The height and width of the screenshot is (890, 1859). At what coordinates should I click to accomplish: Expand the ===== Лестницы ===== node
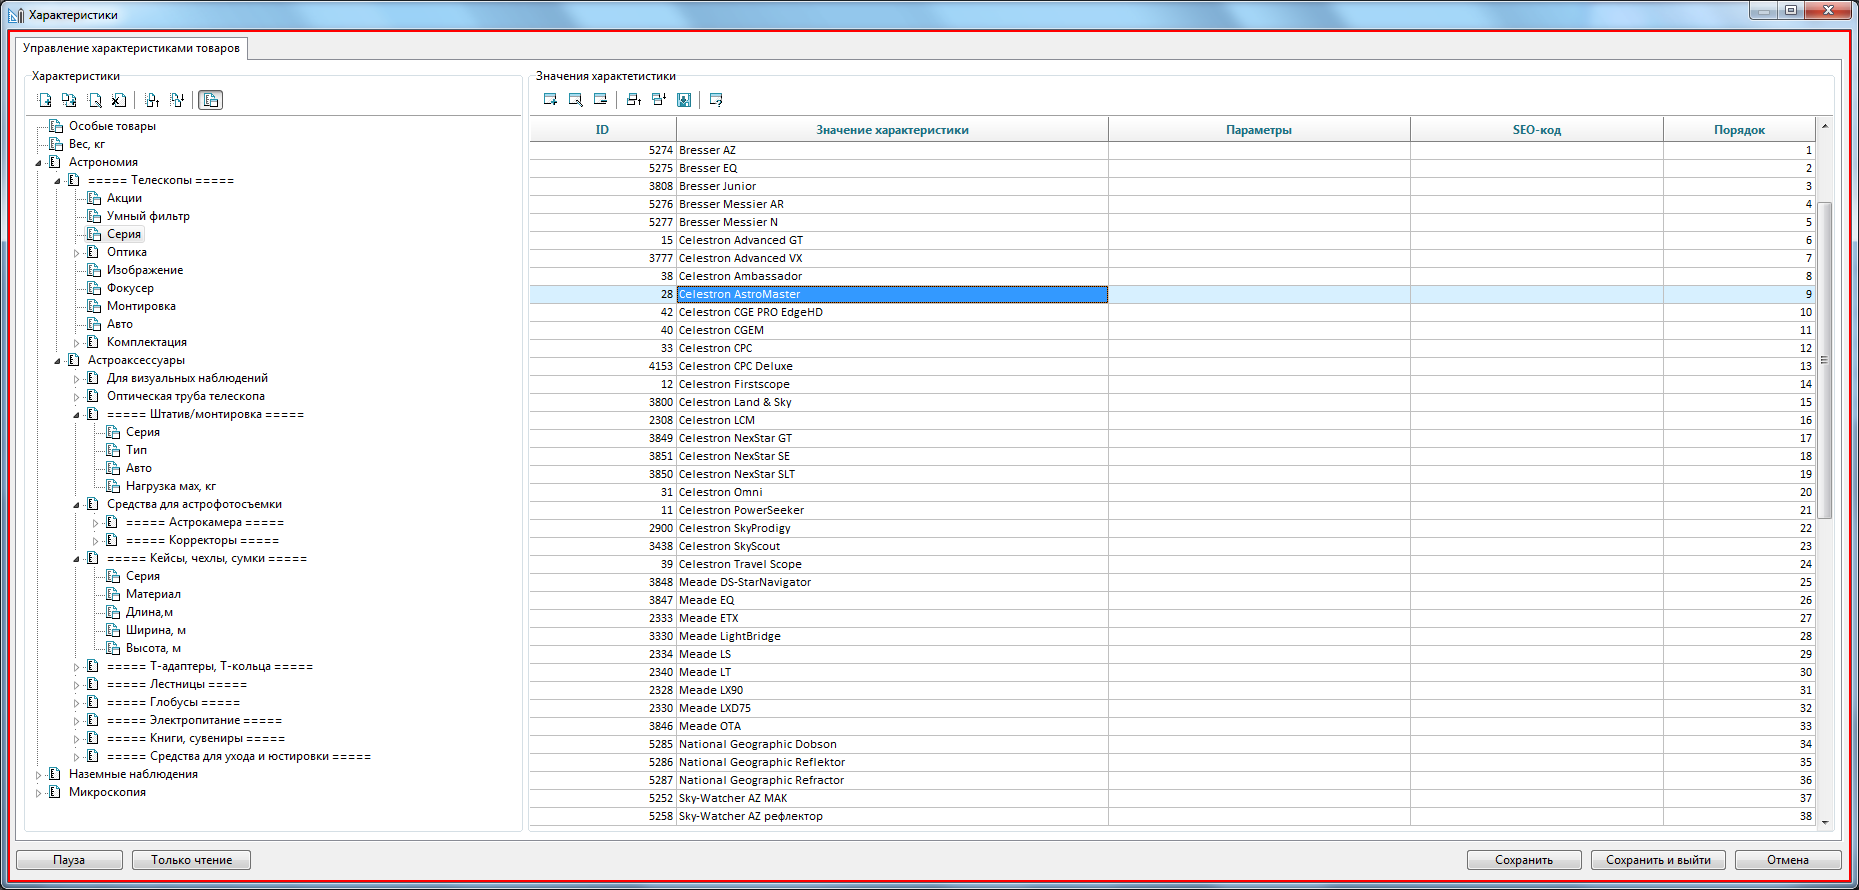pos(77,685)
